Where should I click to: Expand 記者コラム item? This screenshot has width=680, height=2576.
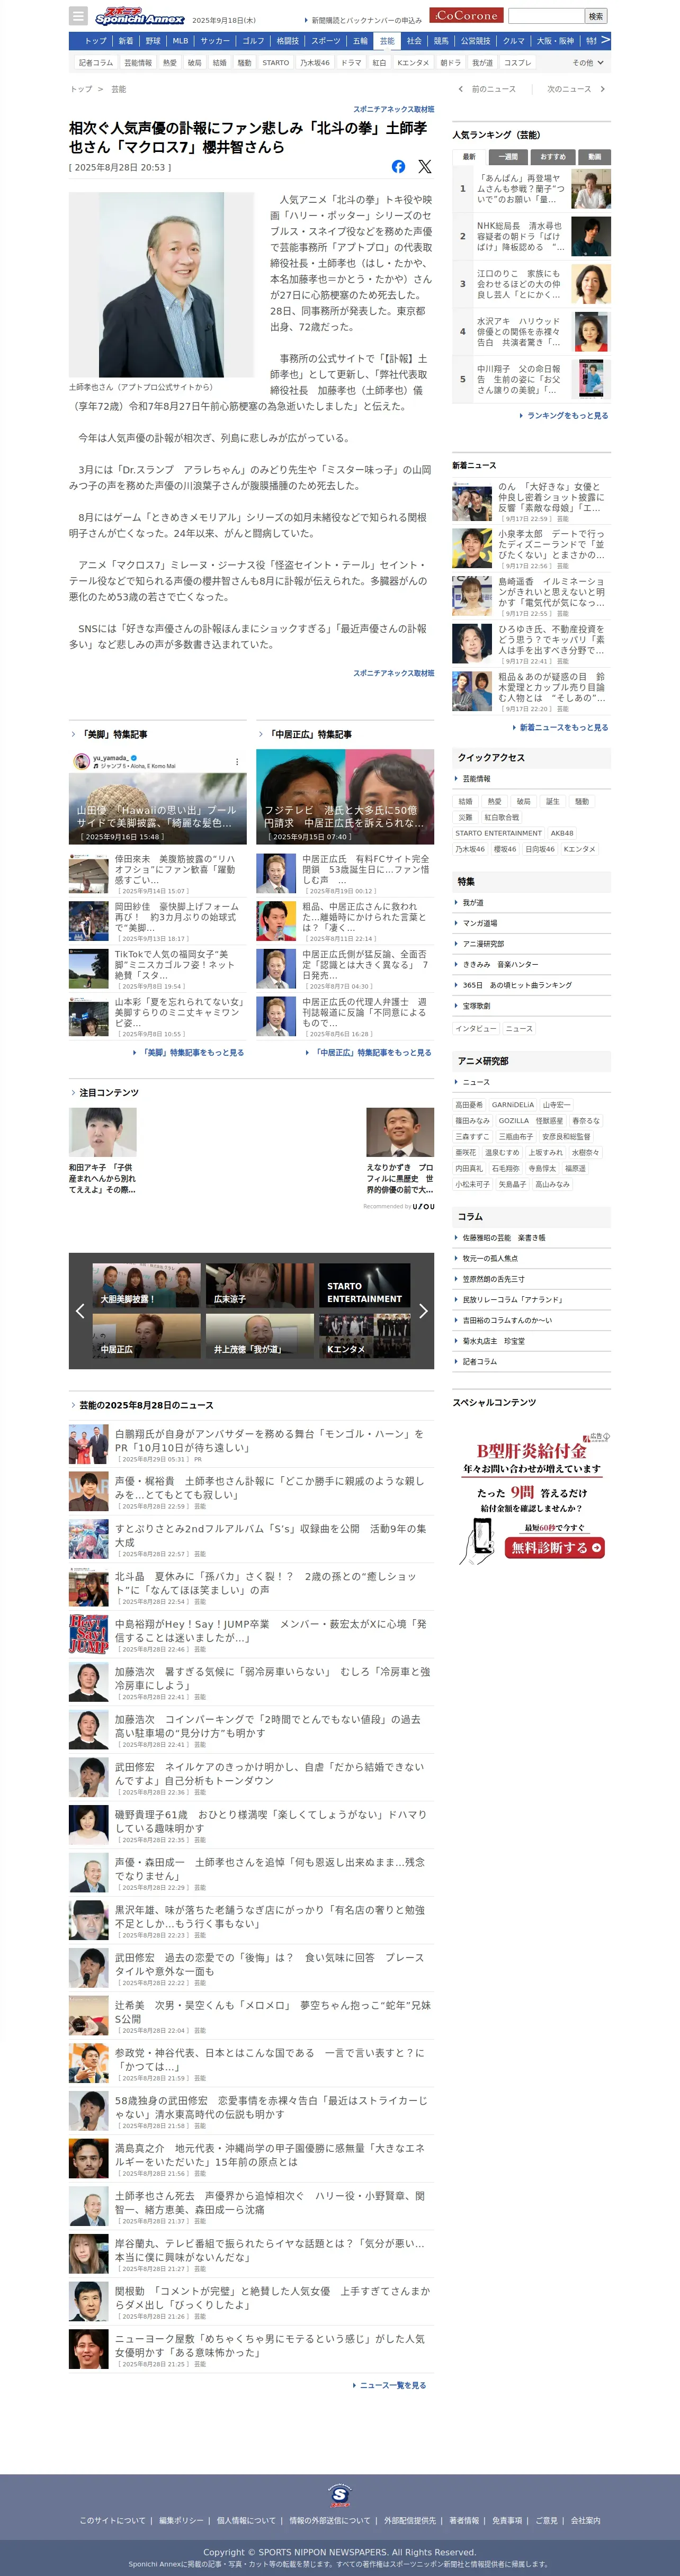click(532, 1361)
